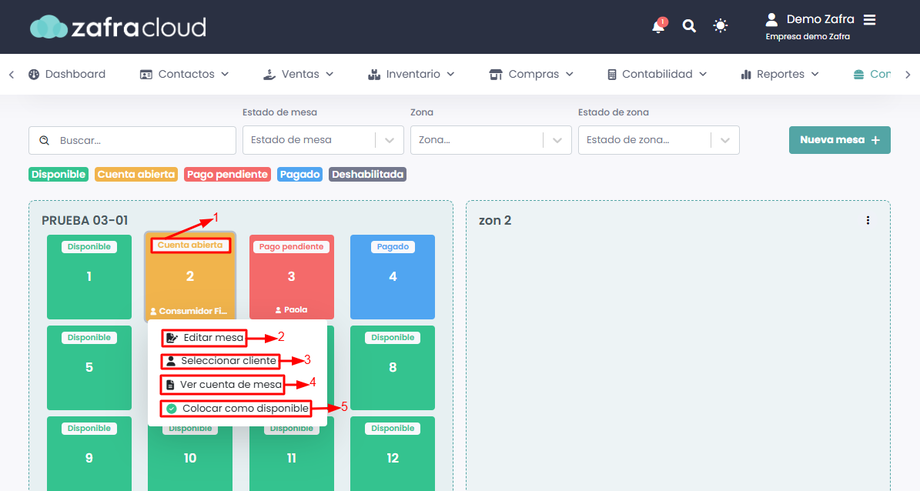
Task: Click the Seleccionar cliente person icon
Action: click(x=171, y=361)
